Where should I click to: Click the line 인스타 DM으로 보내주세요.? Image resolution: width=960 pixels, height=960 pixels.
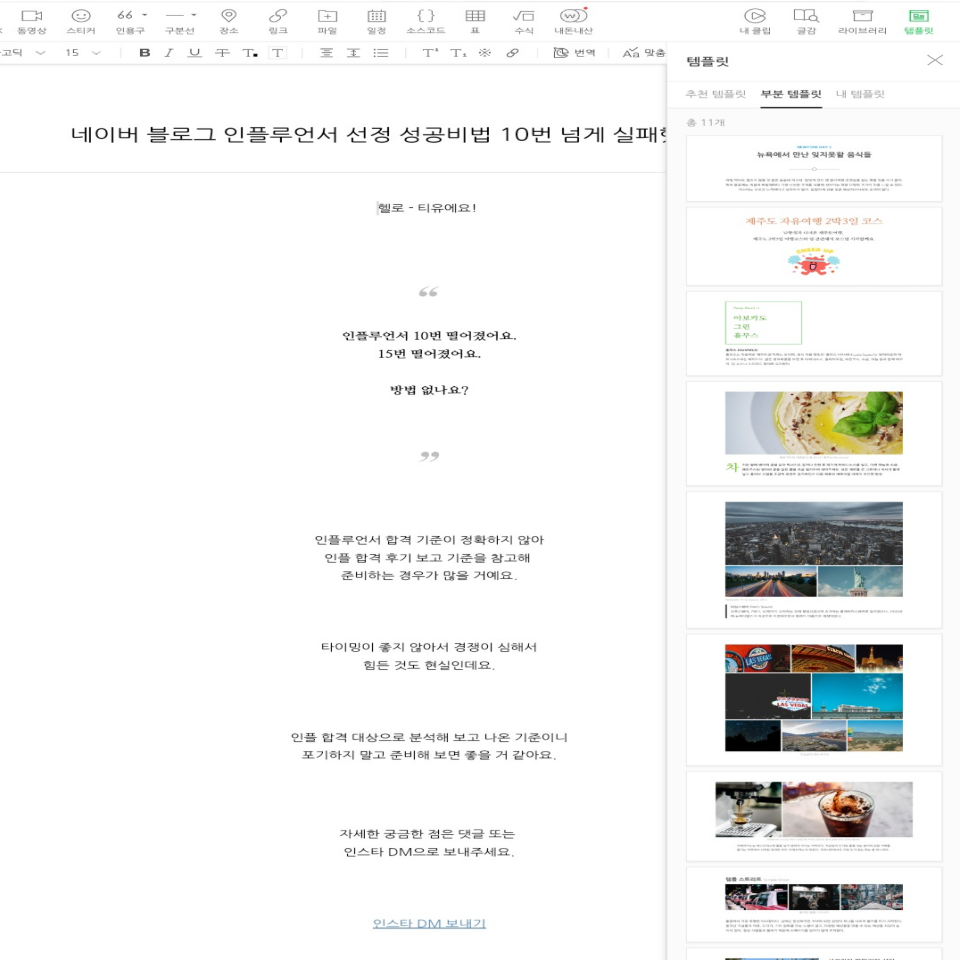point(429,852)
